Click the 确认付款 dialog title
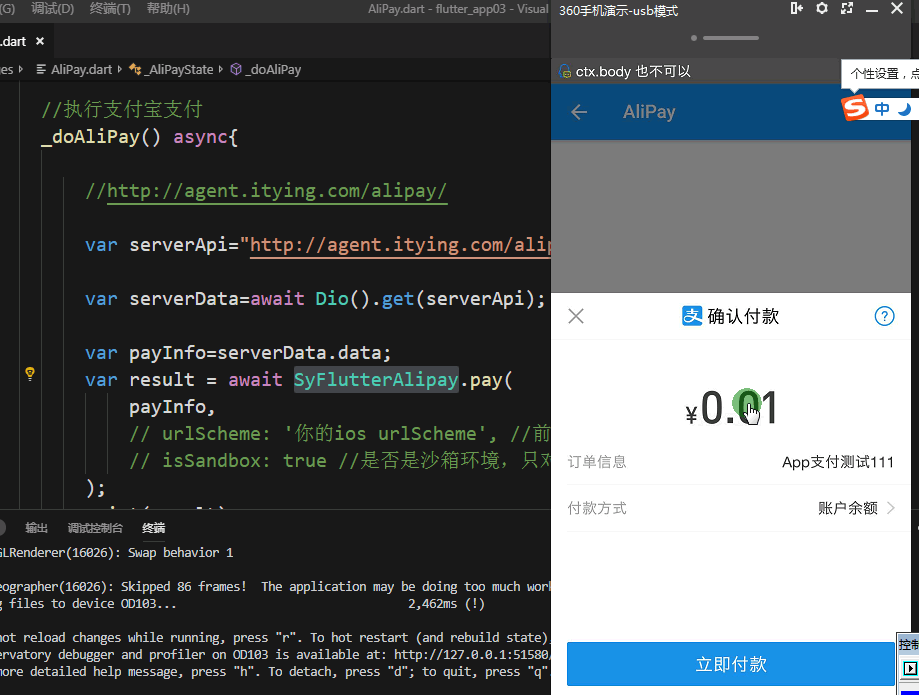The height and width of the screenshot is (695, 919). pos(743,316)
